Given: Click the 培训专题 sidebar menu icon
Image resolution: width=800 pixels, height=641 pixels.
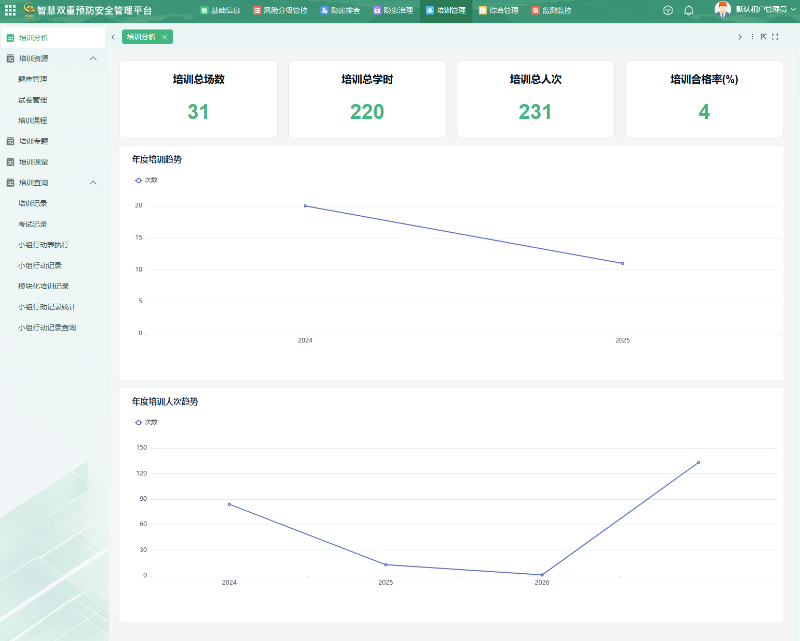Looking at the screenshot, I should (x=10, y=141).
